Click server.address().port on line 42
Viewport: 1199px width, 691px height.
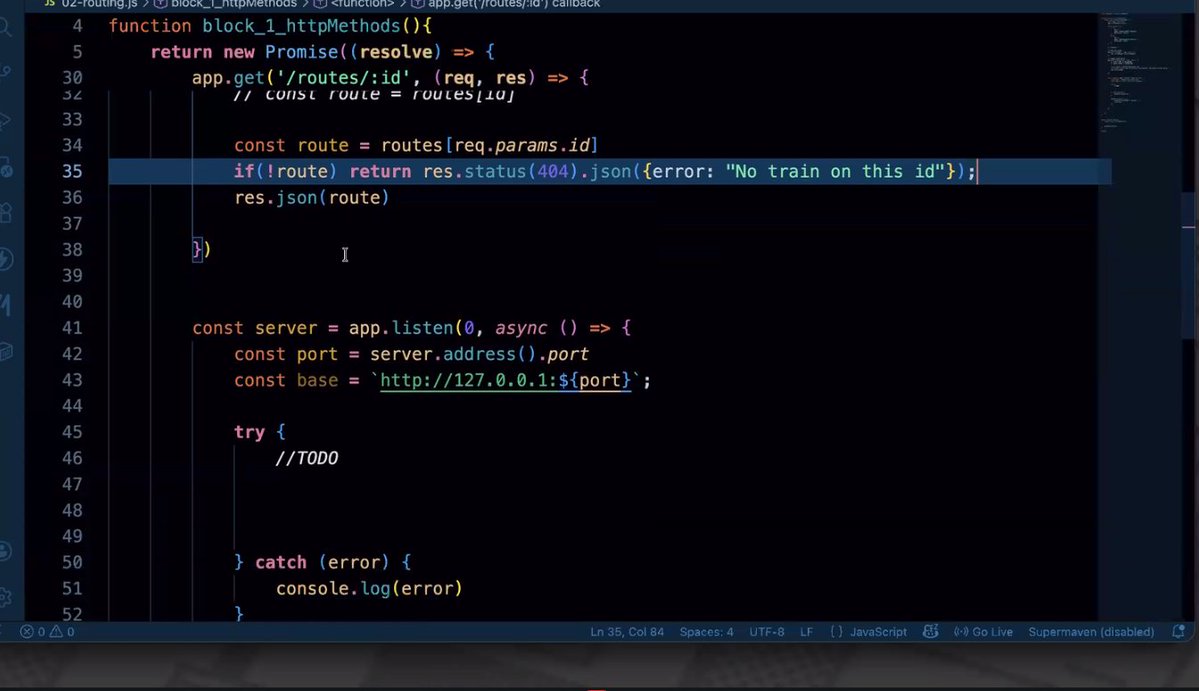(x=479, y=354)
